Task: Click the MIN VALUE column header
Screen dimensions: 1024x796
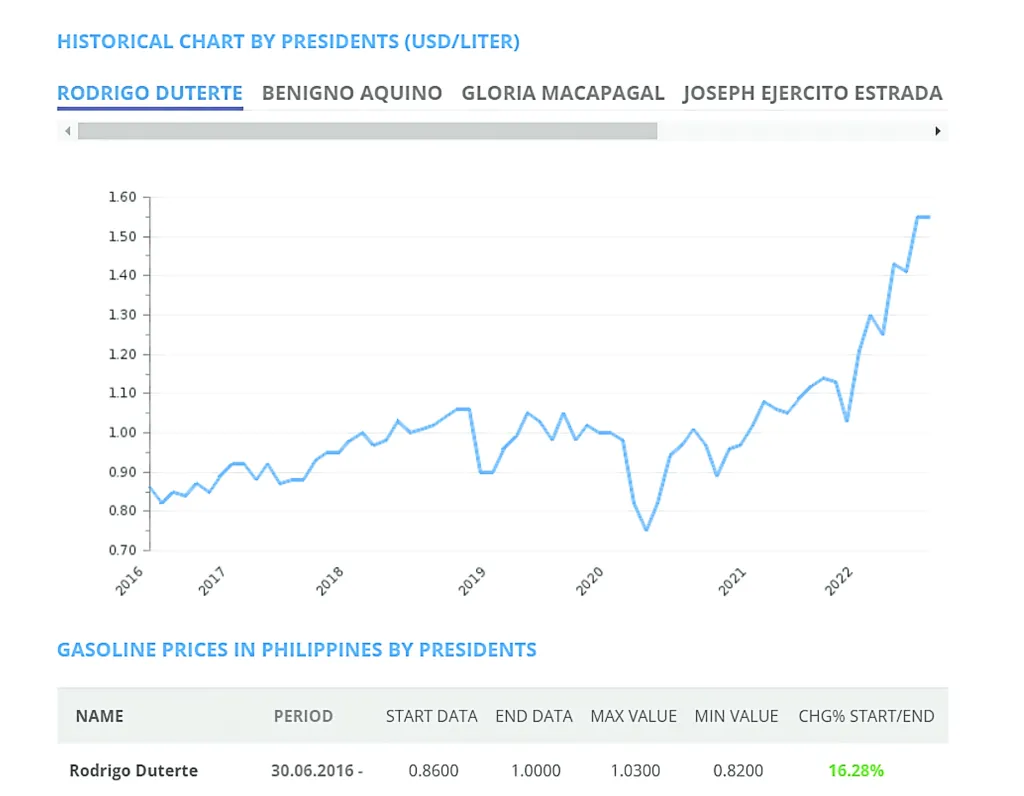Action: point(736,716)
